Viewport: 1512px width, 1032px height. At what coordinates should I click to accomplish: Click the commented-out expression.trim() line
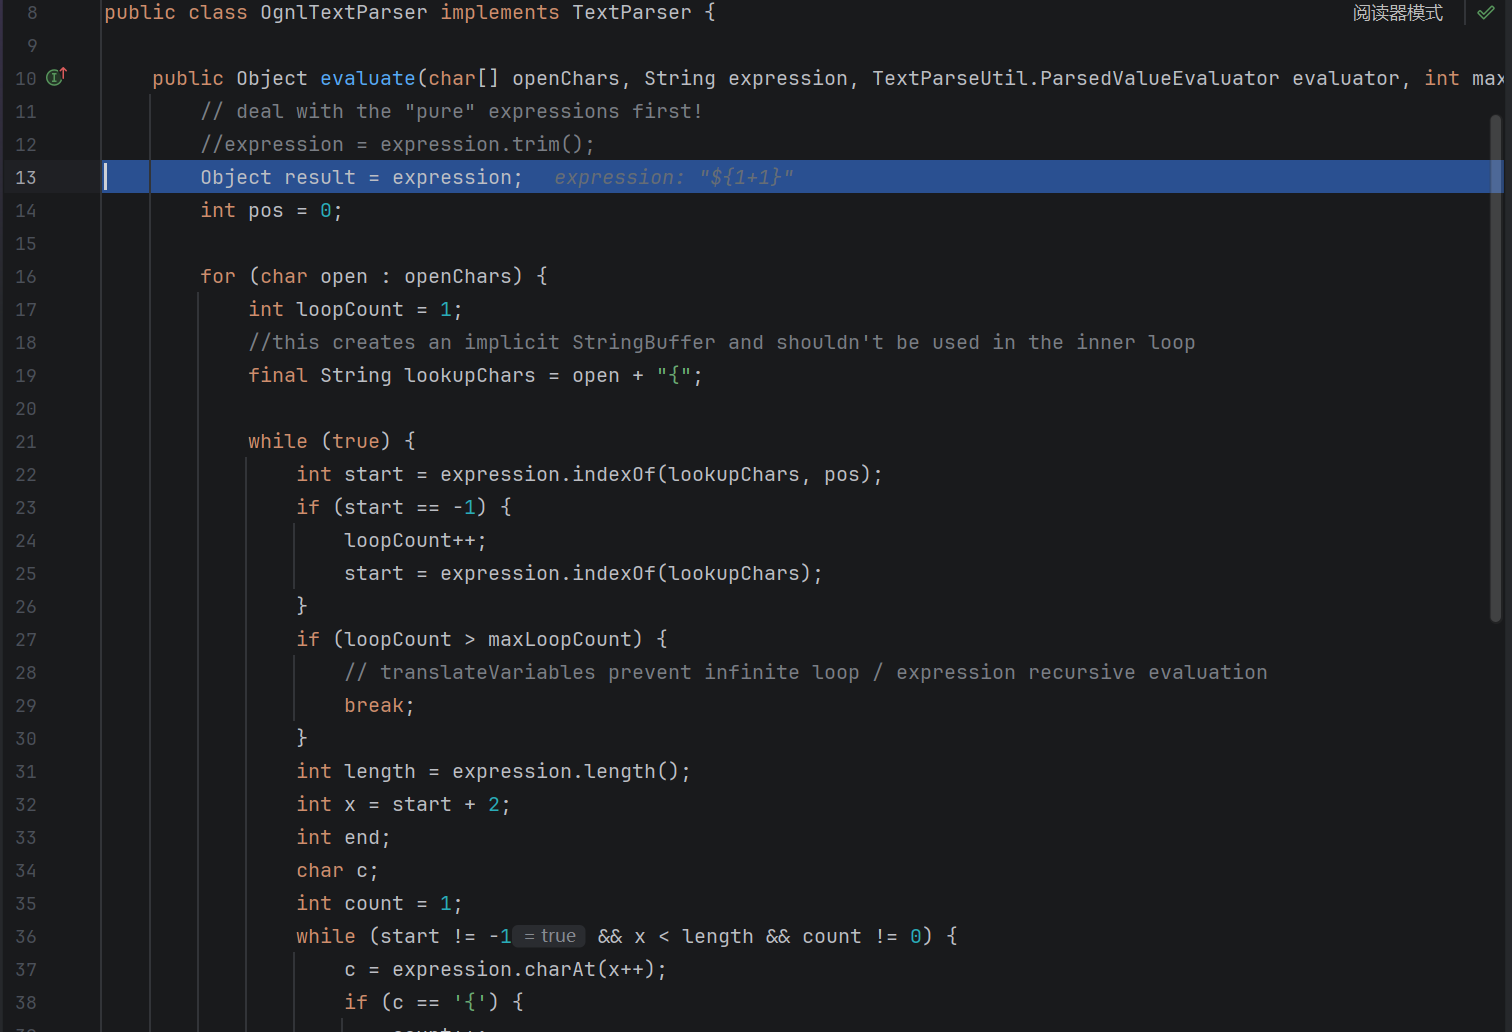point(397,144)
